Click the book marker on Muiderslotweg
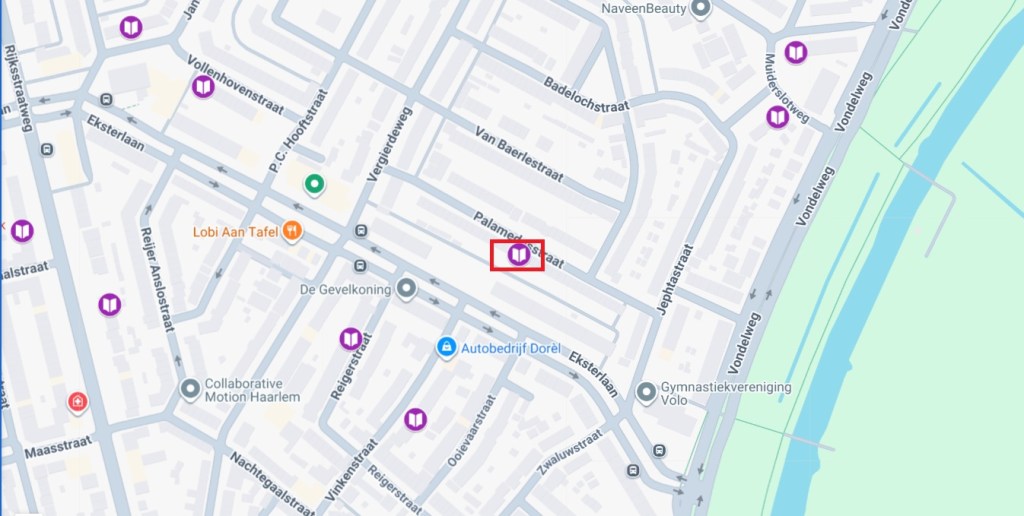The height and width of the screenshot is (516, 1024). click(777, 117)
